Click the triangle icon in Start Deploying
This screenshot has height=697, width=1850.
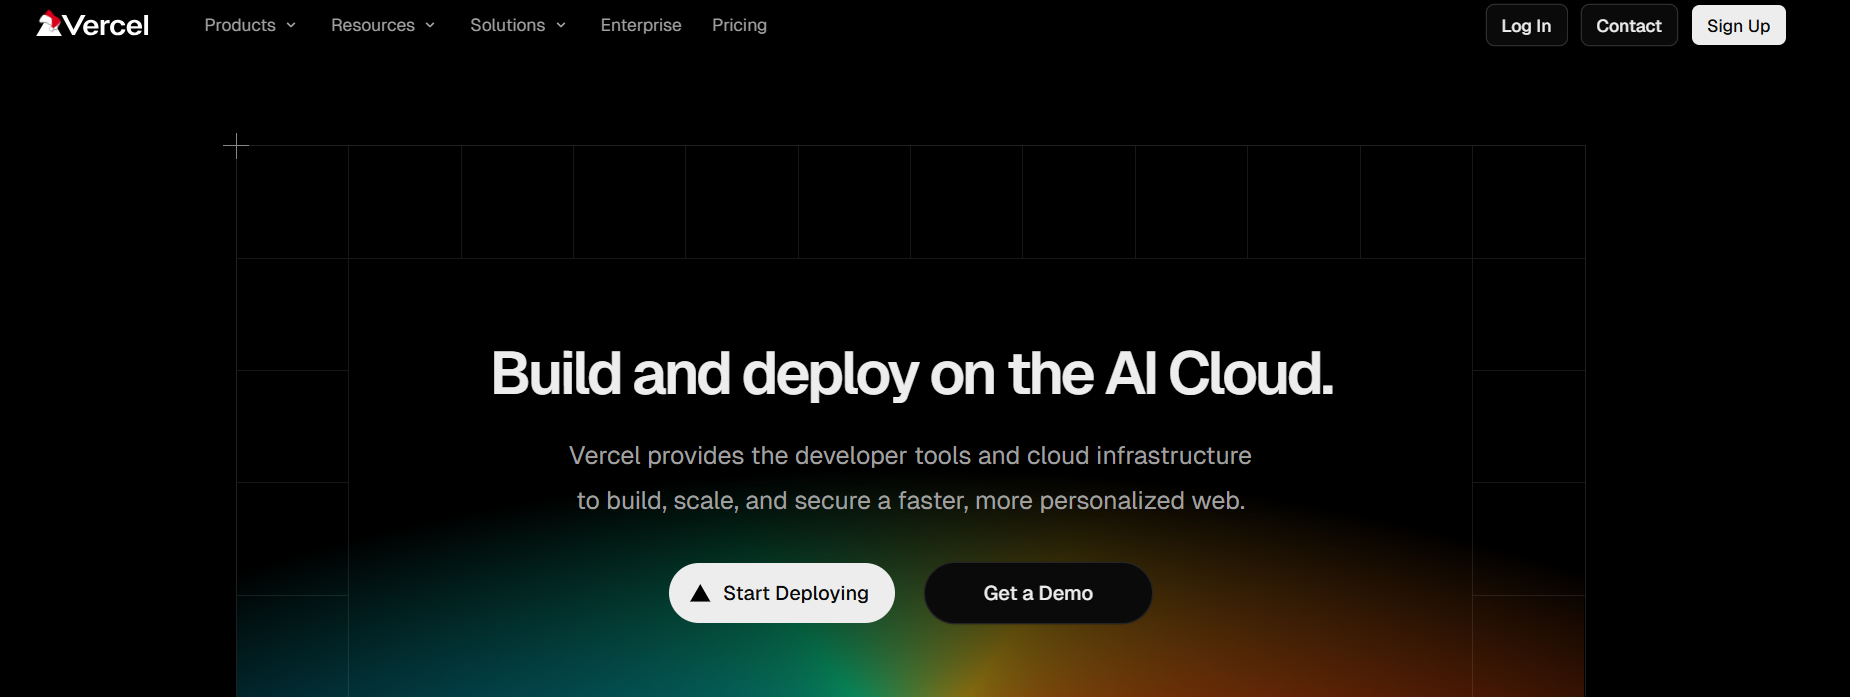coord(700,593)
